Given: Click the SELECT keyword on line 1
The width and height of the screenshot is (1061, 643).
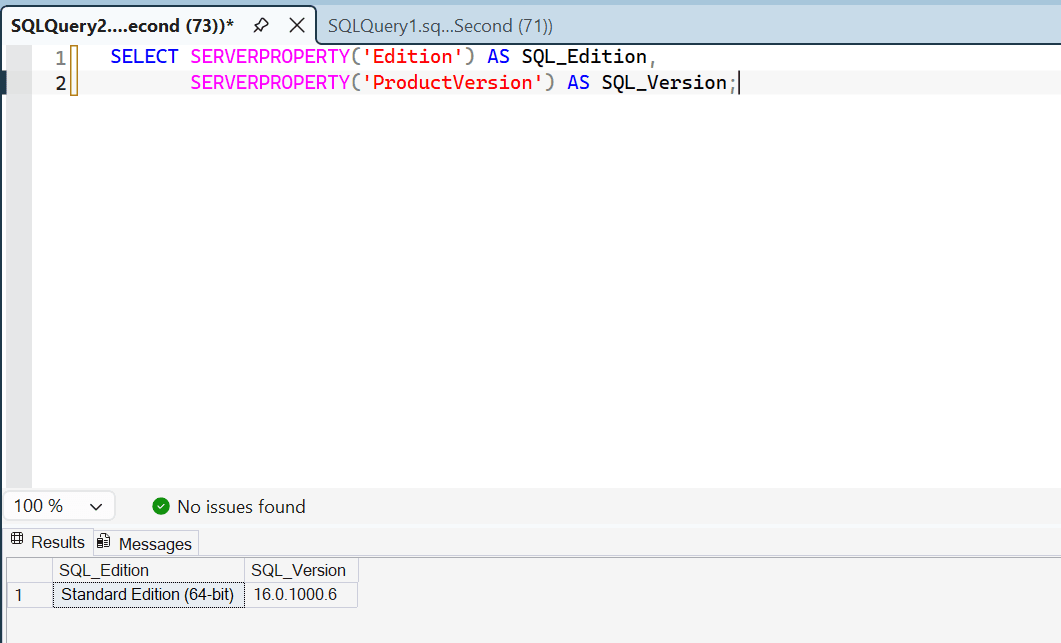Looking at the screenshot, I should point(144,57).
